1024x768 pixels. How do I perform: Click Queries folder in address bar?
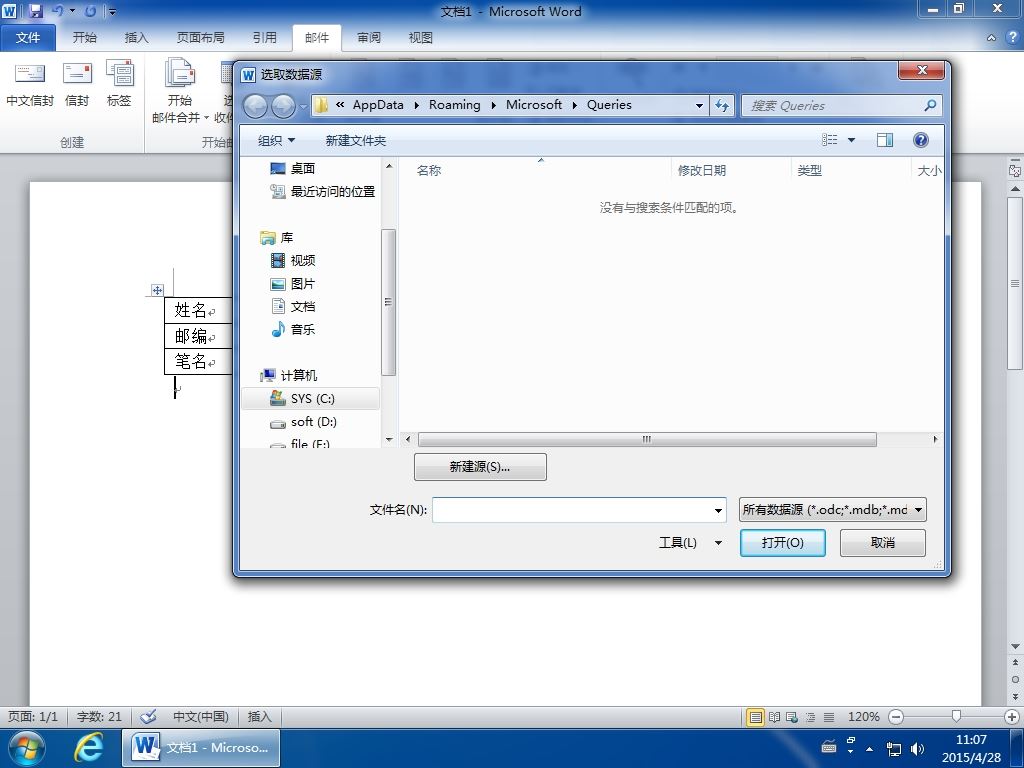click(609, 104)
